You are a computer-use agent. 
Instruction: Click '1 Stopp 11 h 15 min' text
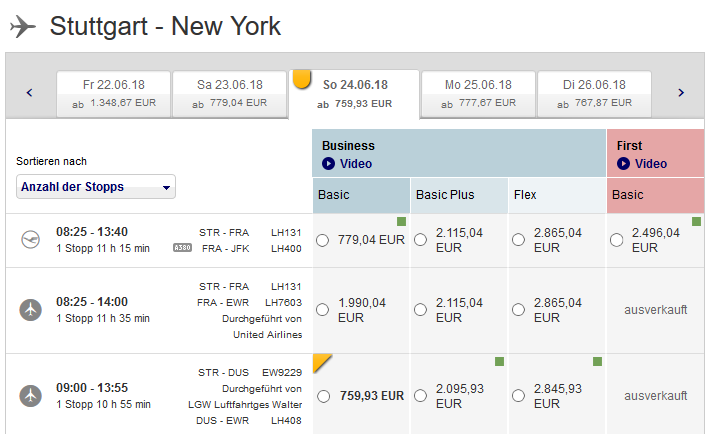click(103, 248)
